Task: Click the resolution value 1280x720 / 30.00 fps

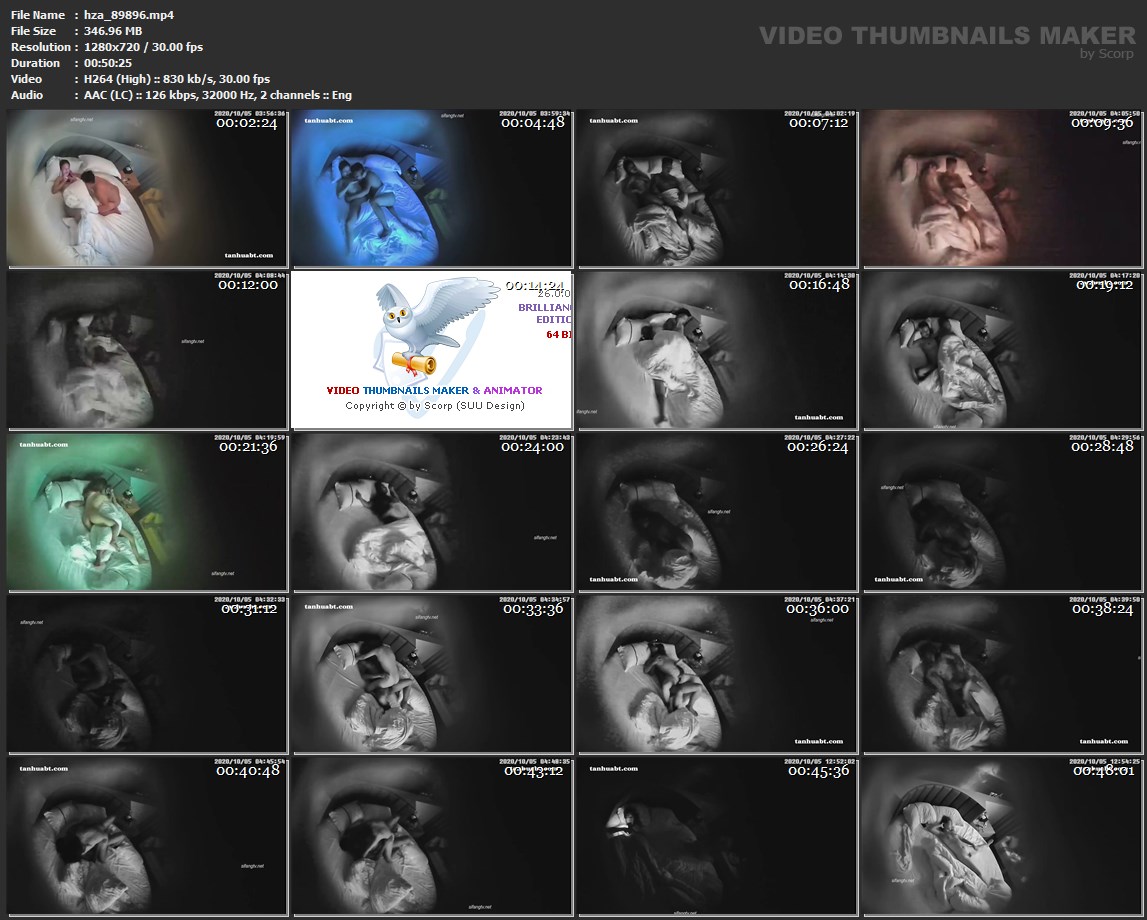Action: pyautogui.click(x=143, y=47)
